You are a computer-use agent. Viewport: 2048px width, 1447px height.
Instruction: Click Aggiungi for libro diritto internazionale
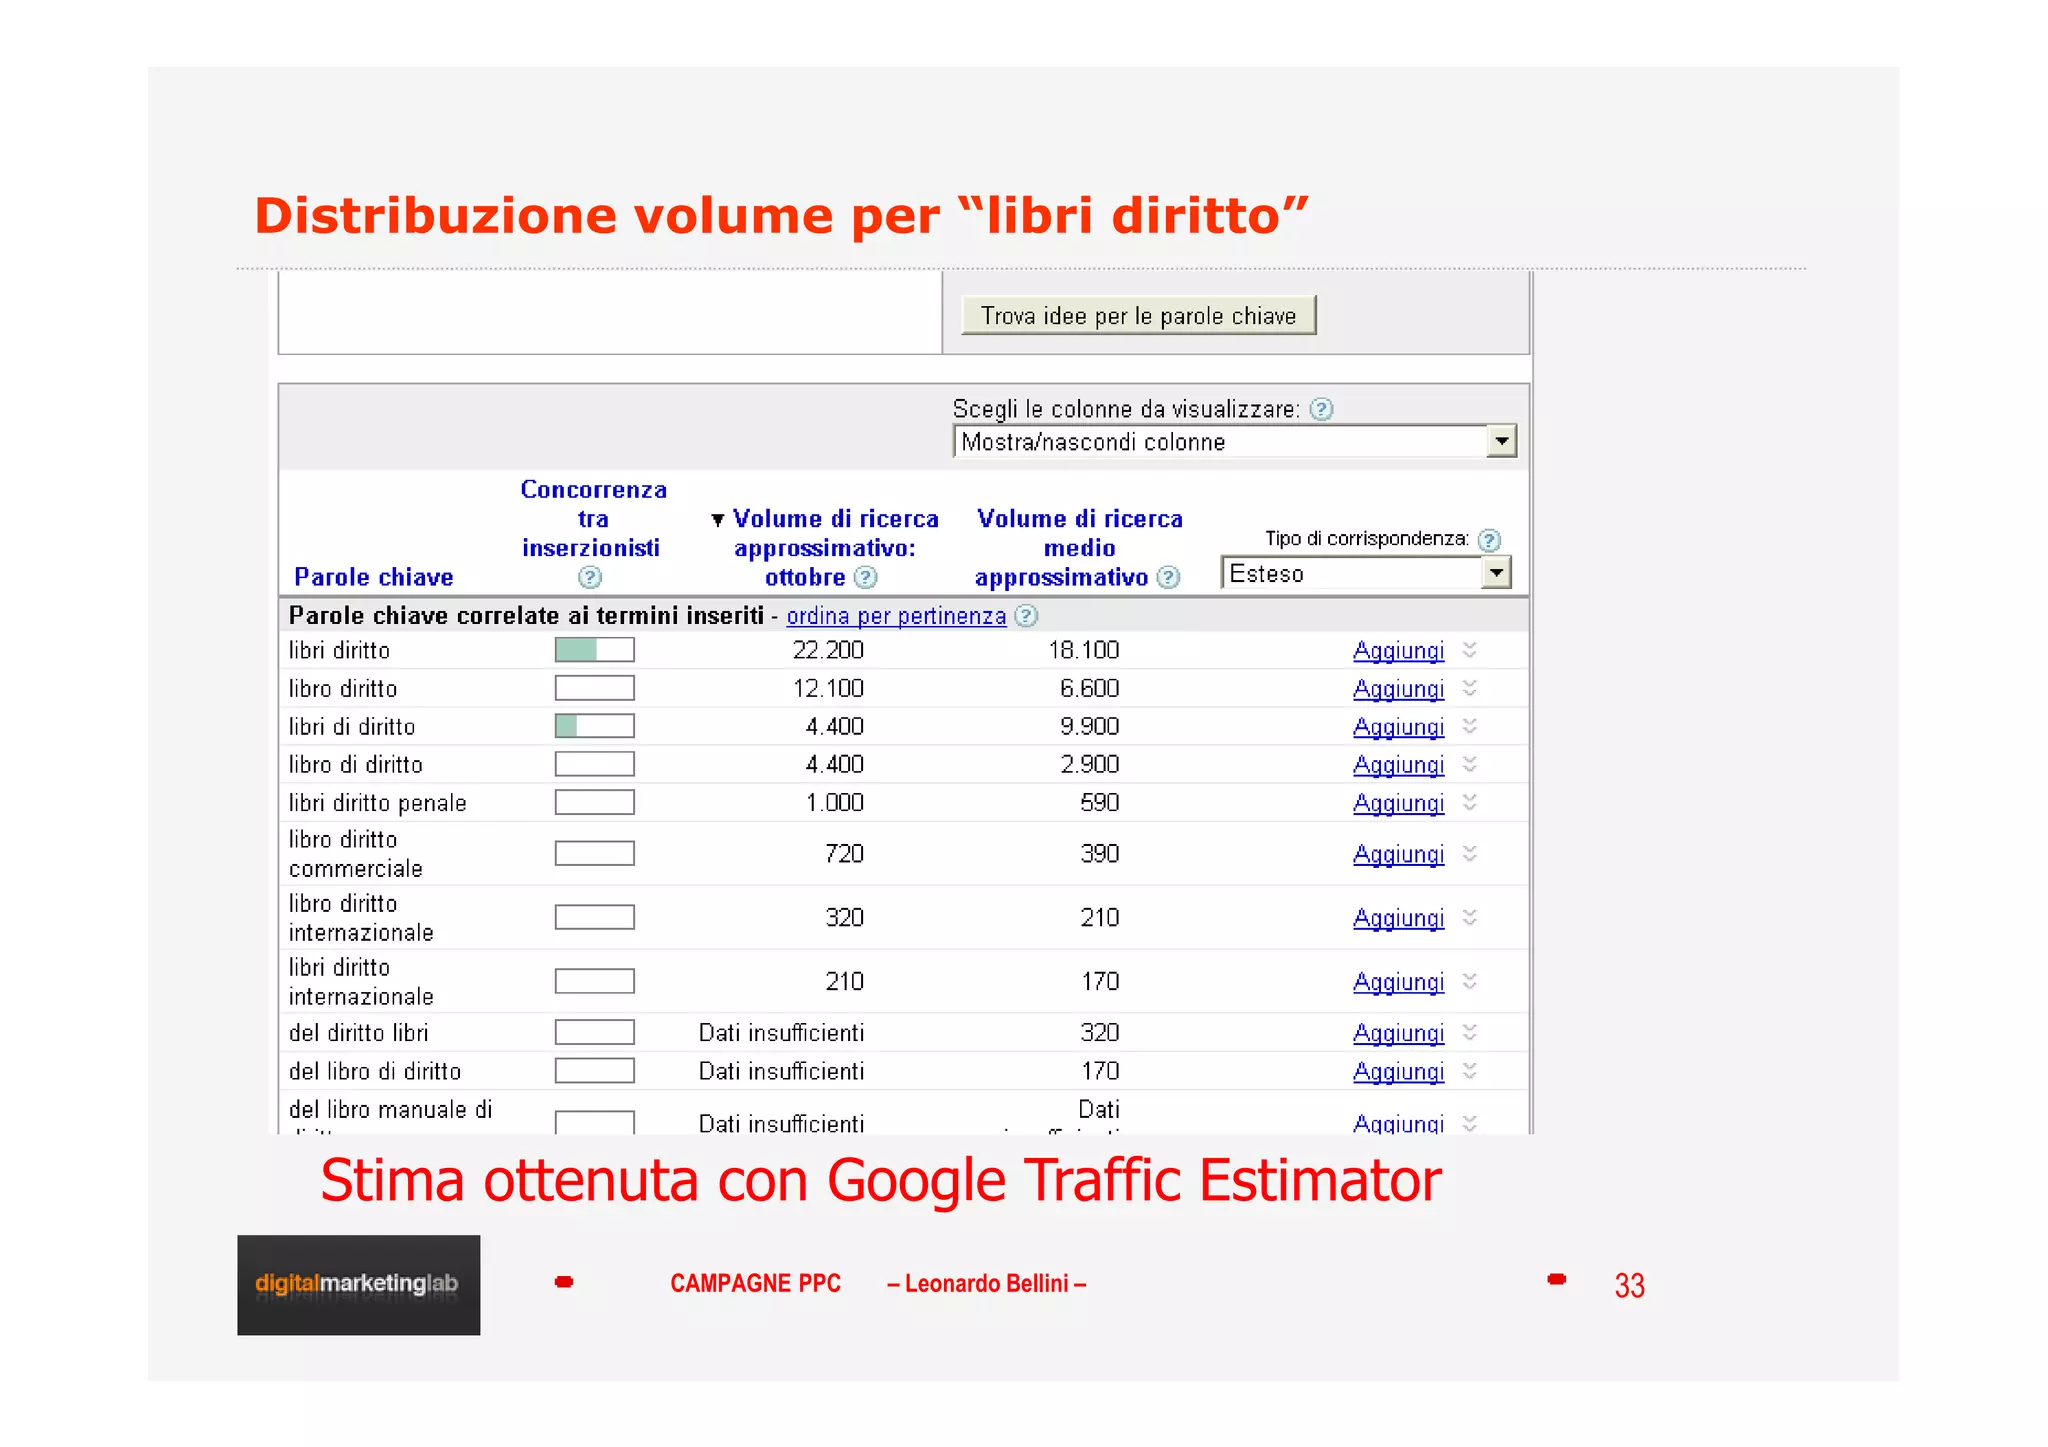pyautogui.click(x=1398, y=918)
